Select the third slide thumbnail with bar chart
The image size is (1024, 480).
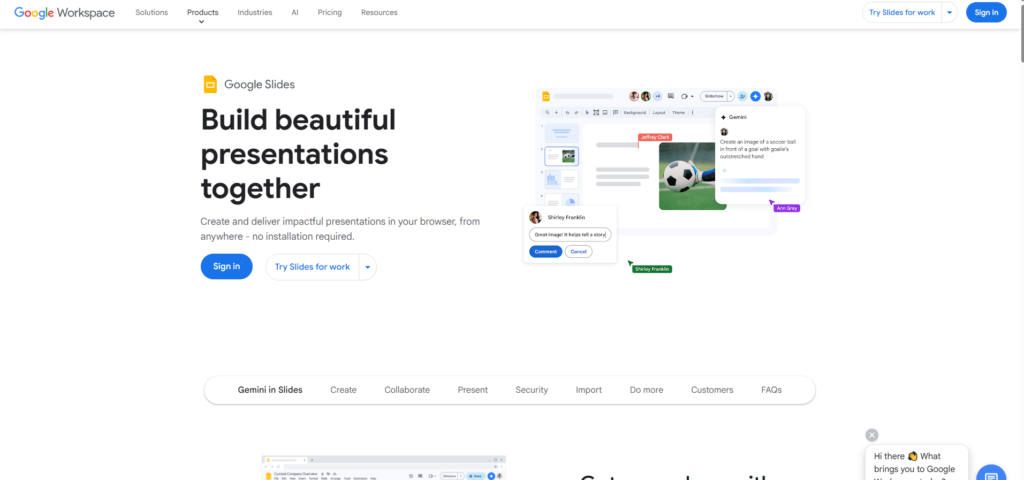point(562,179)
